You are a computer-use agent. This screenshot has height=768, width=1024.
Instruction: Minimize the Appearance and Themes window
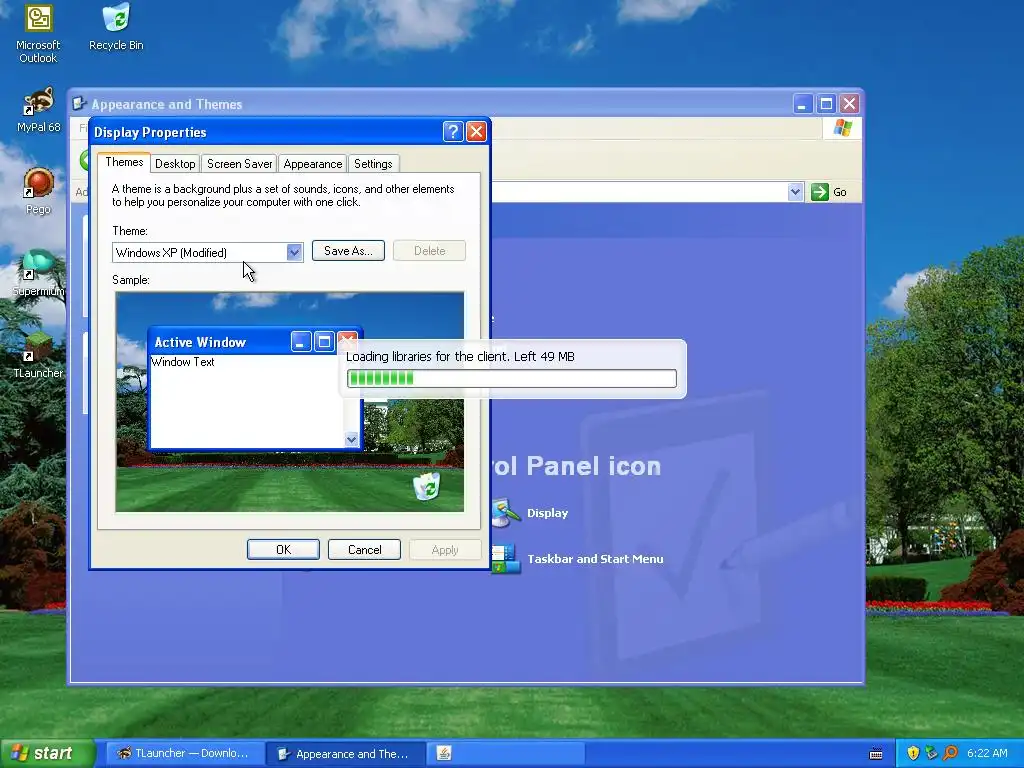(x=803, y=104)
